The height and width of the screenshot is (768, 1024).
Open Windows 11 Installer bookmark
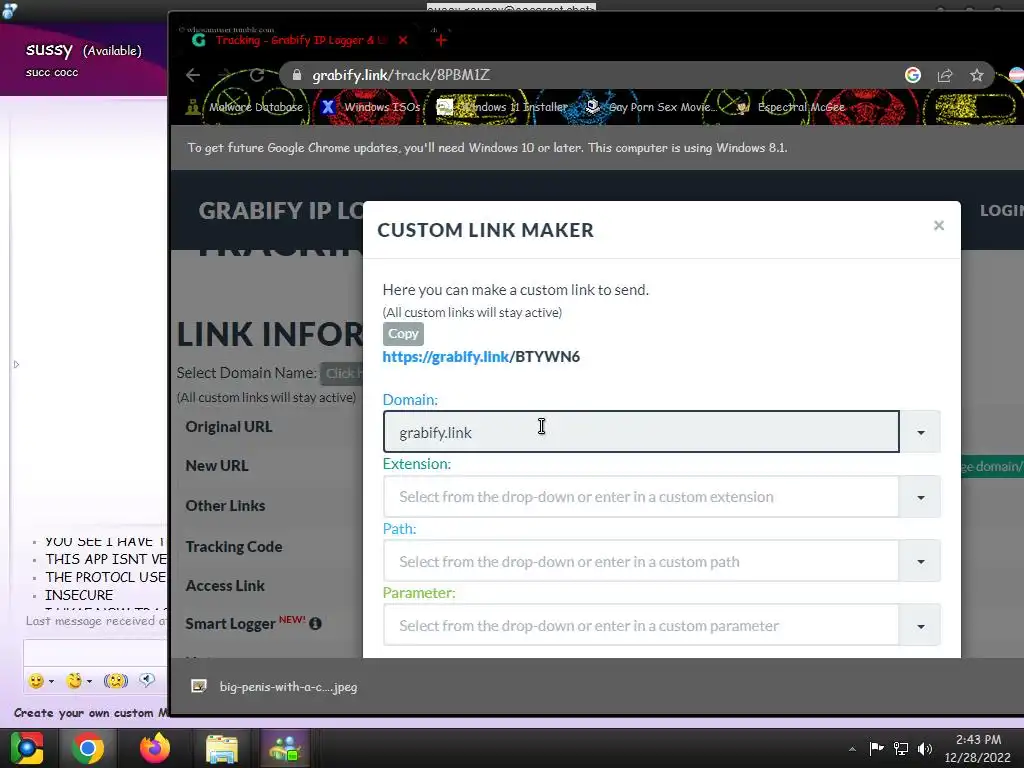pyautogui.click(x=501, y=106)
